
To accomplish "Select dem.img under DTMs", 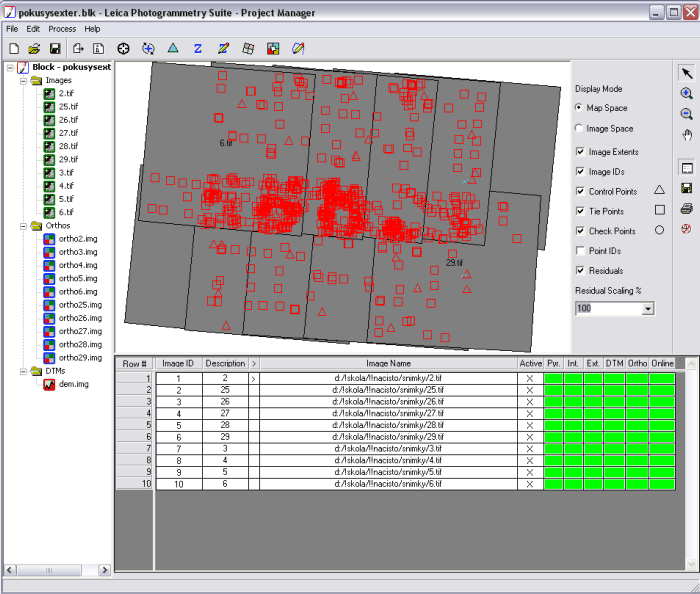I will pyautogui.click(x=74, y=384).
